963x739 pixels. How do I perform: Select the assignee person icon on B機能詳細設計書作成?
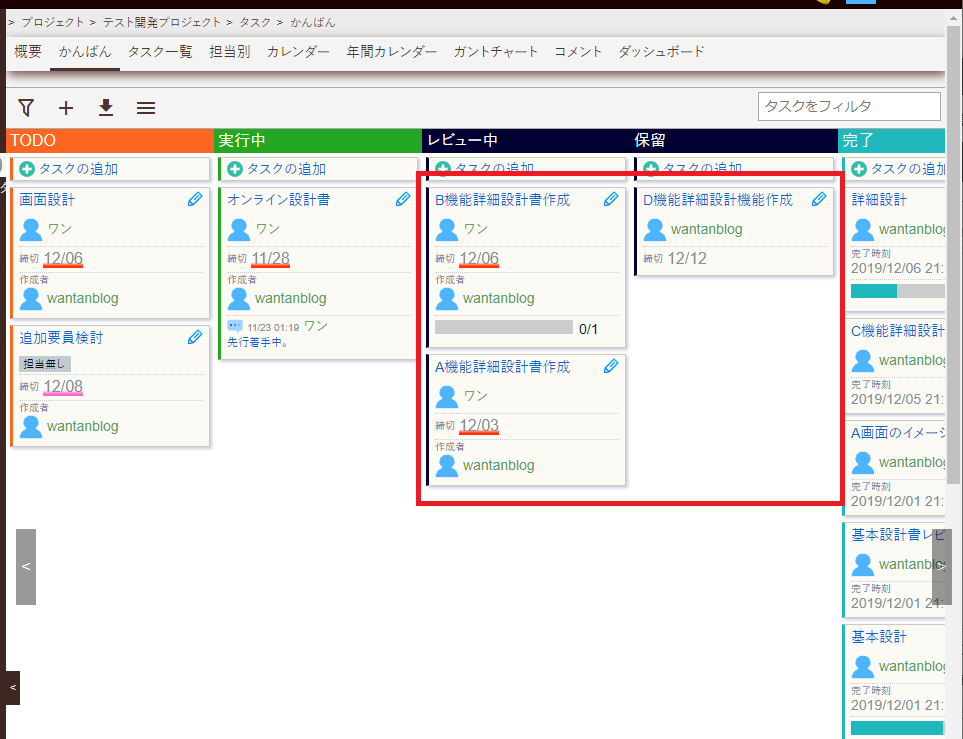click(x=446, y=229)
